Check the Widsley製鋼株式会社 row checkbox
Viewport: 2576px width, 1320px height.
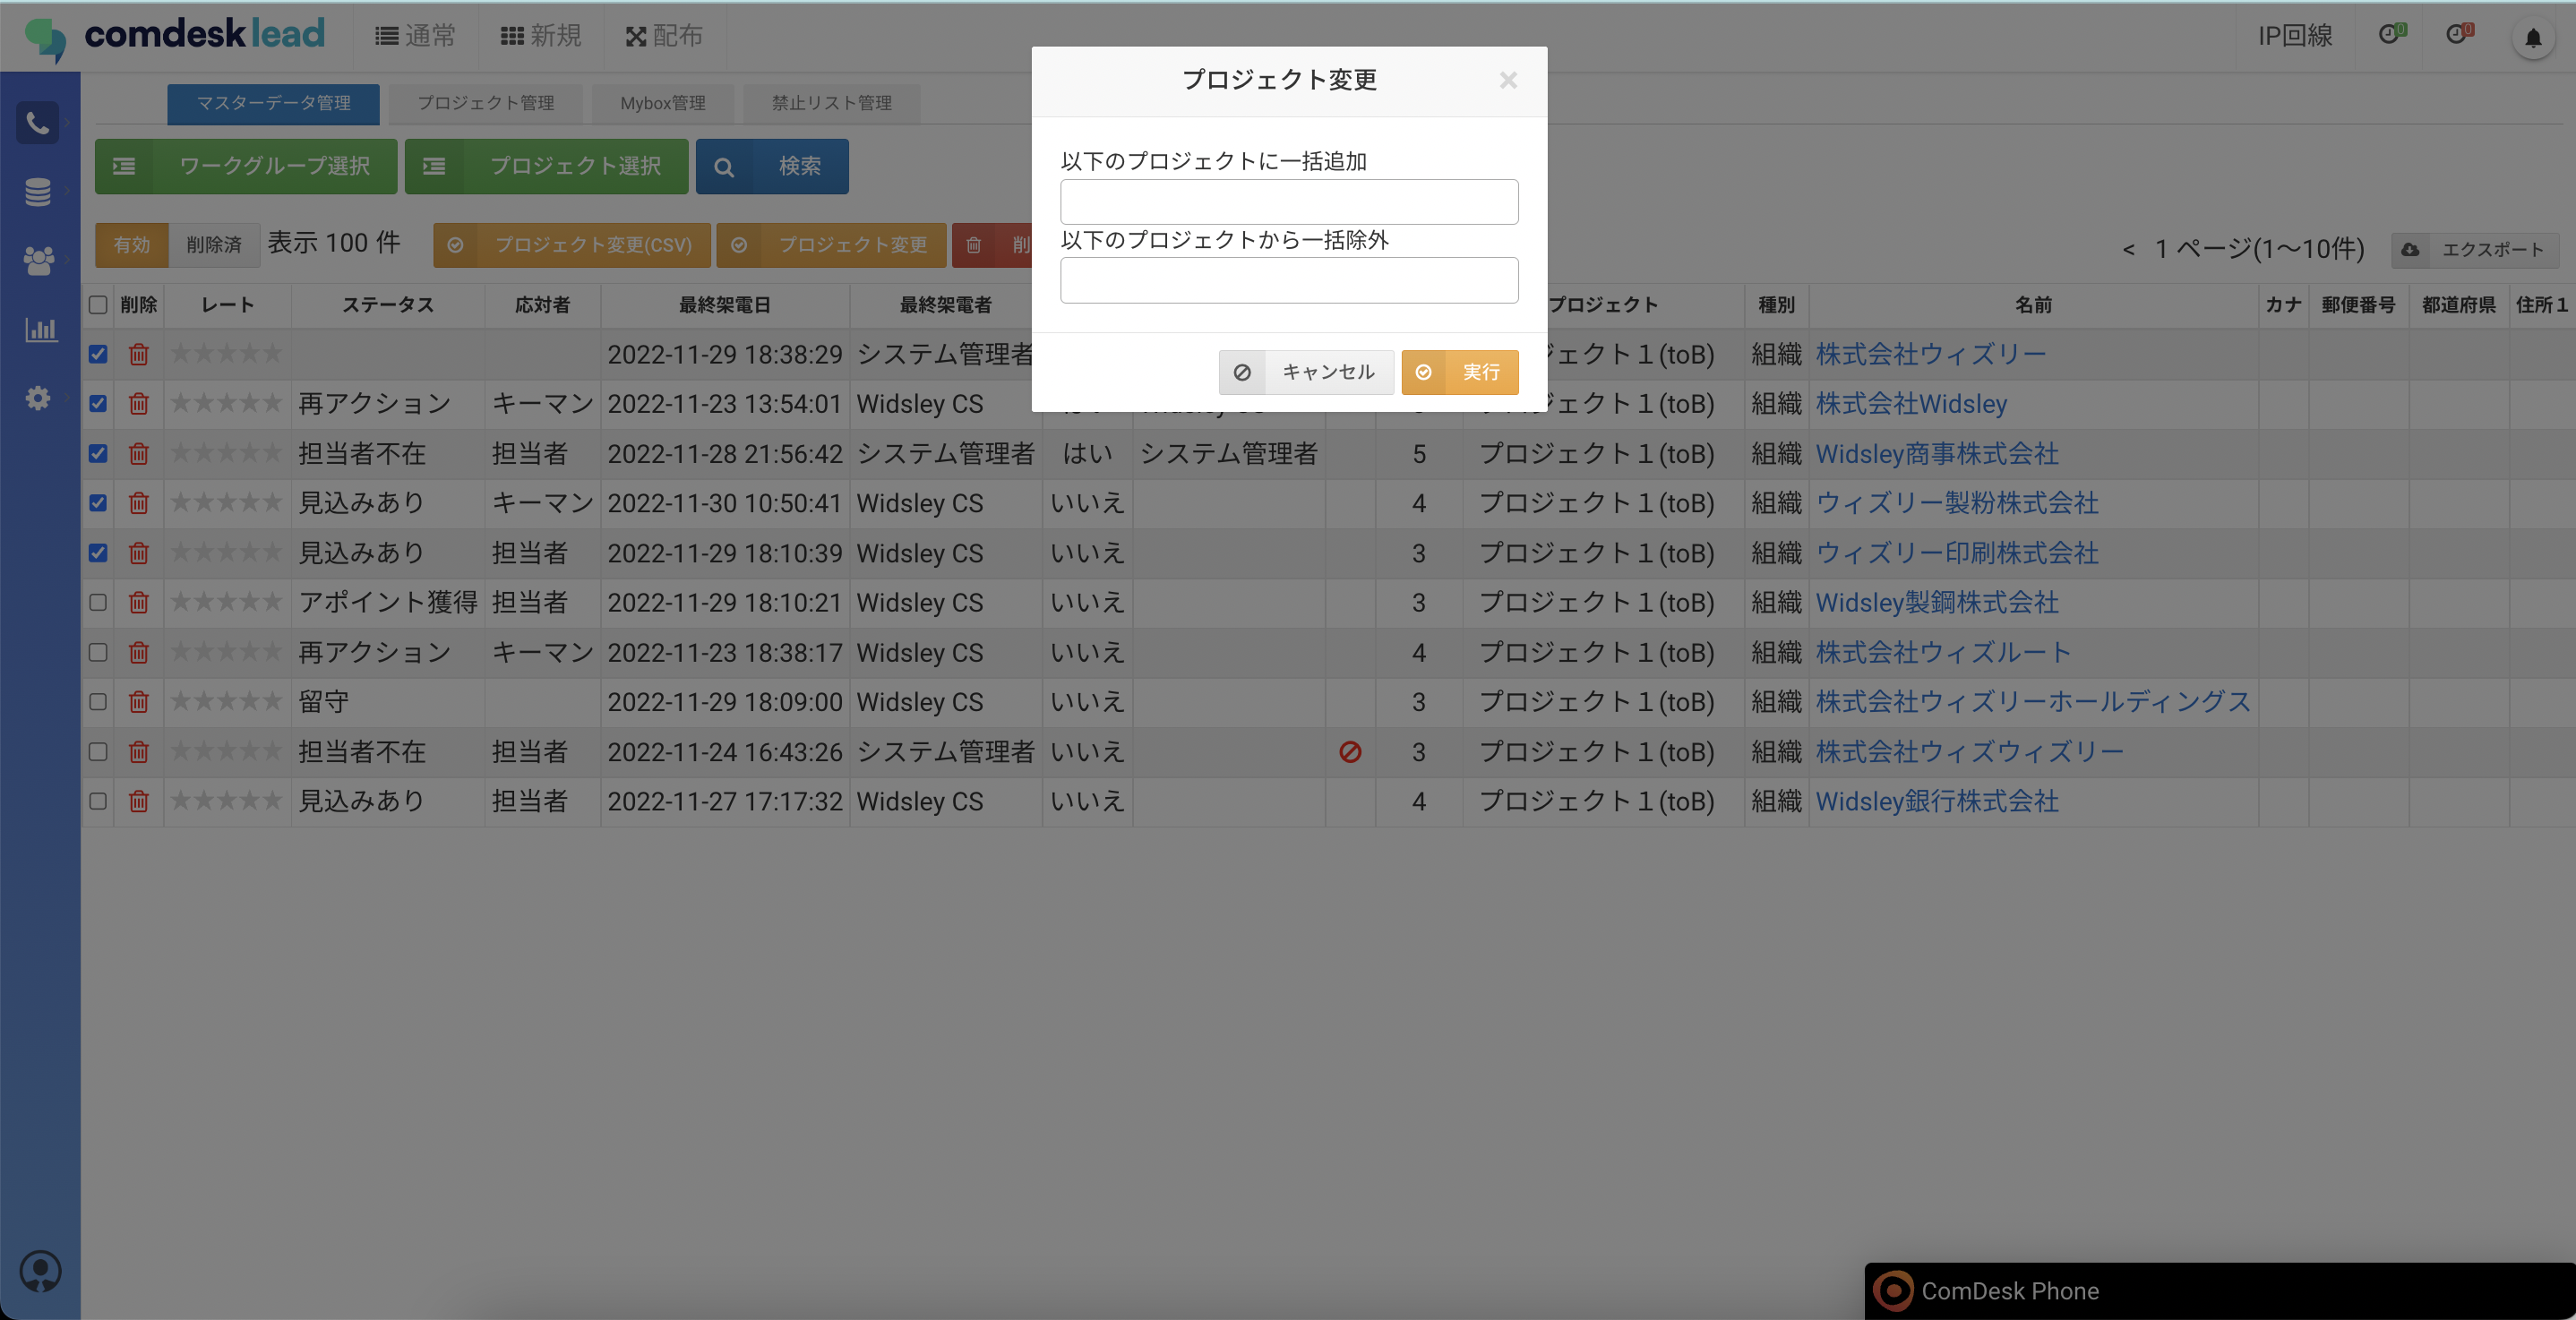98,603
